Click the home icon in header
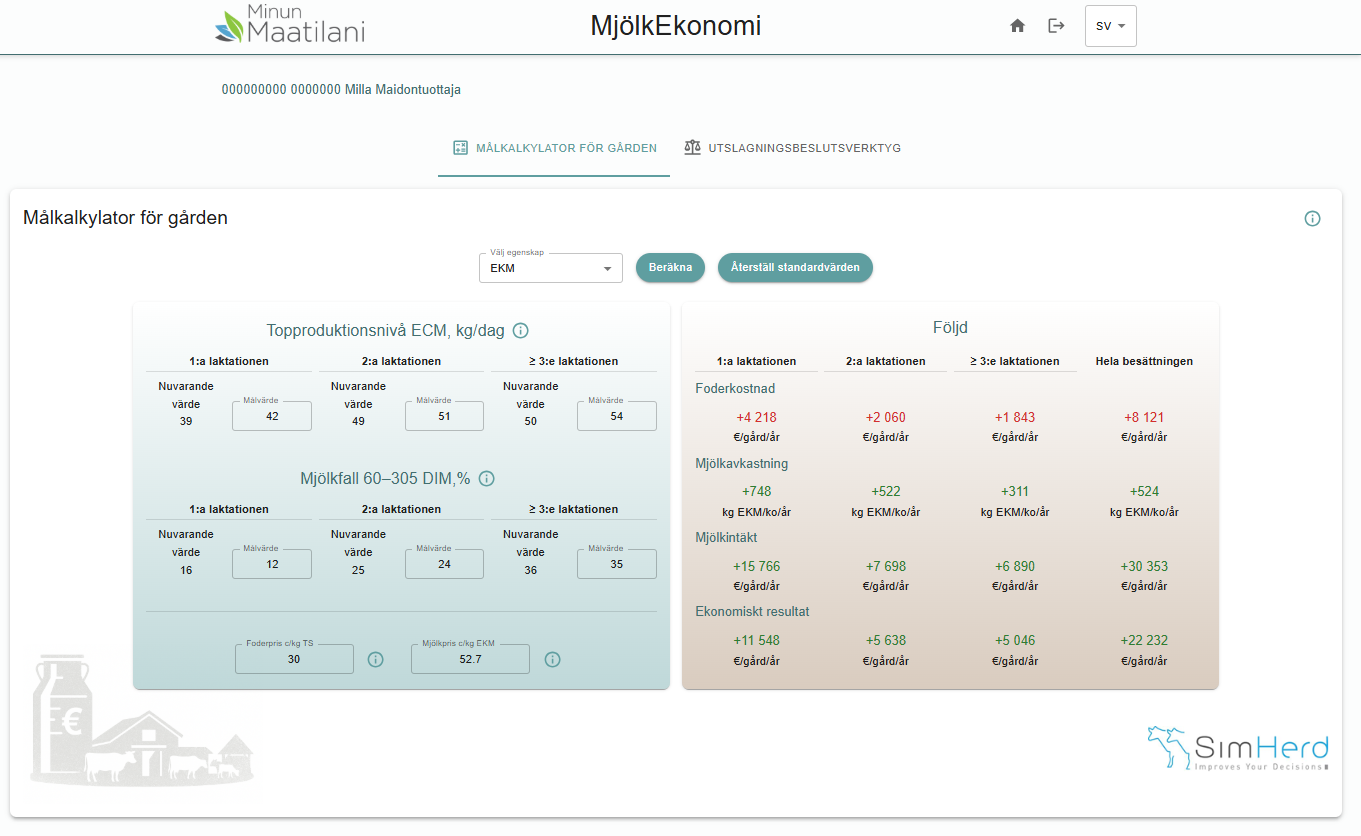 pos(1017,26)
